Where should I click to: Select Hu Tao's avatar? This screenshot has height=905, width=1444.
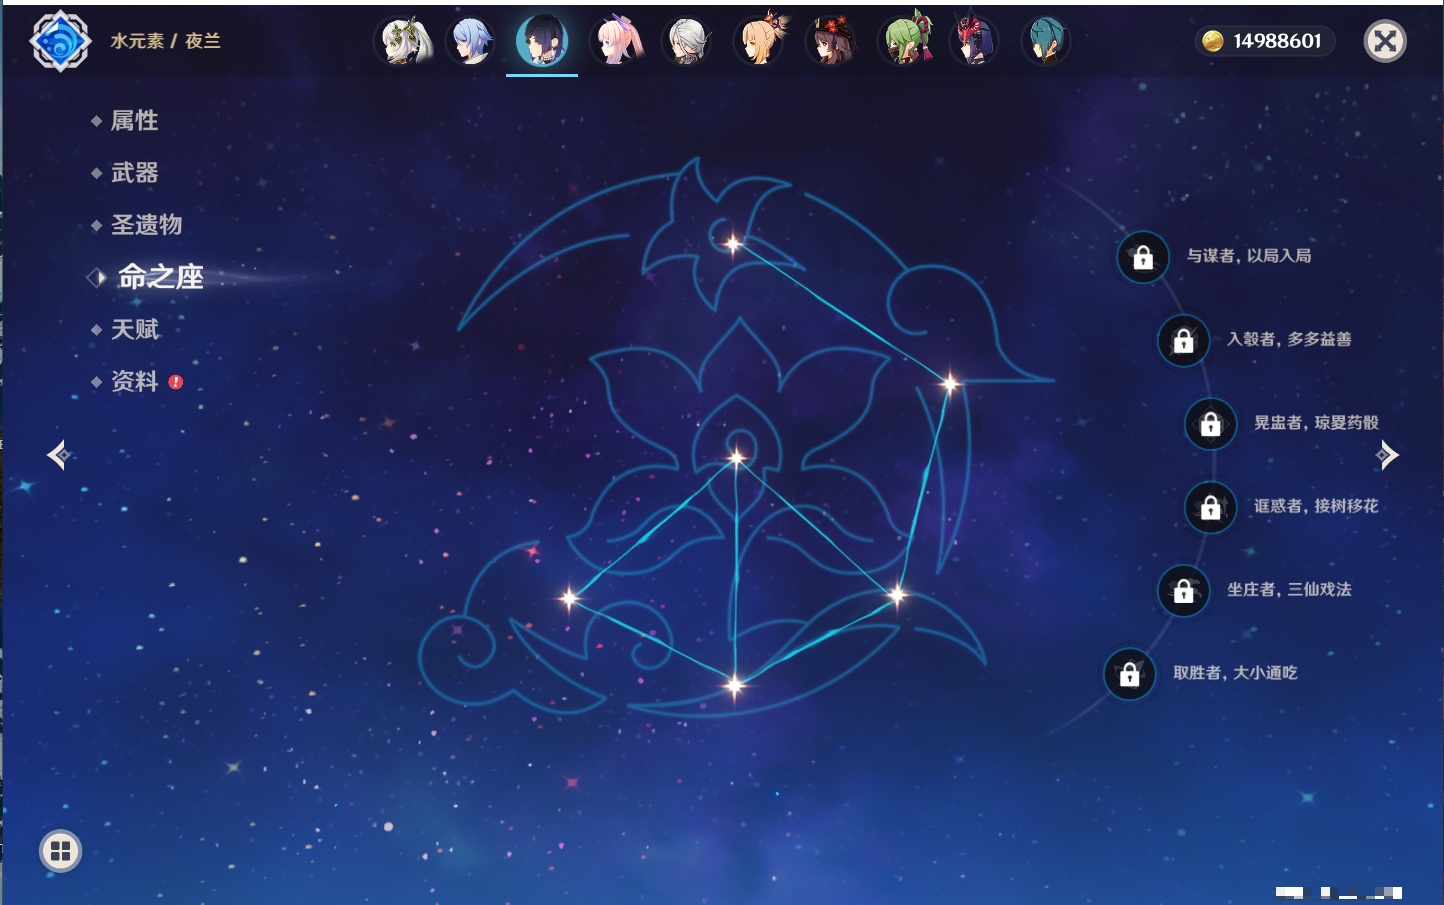(832, 41)
